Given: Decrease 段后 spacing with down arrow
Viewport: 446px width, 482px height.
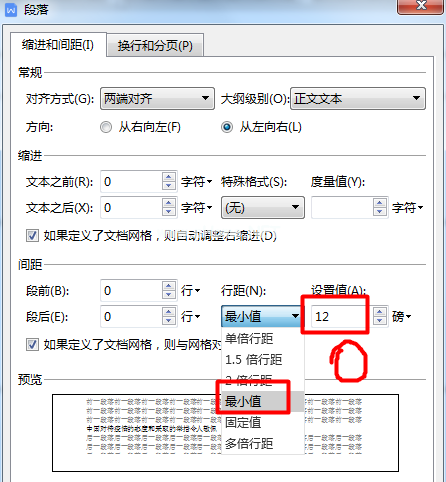Looking at the screenshot, I should [169, 321].
